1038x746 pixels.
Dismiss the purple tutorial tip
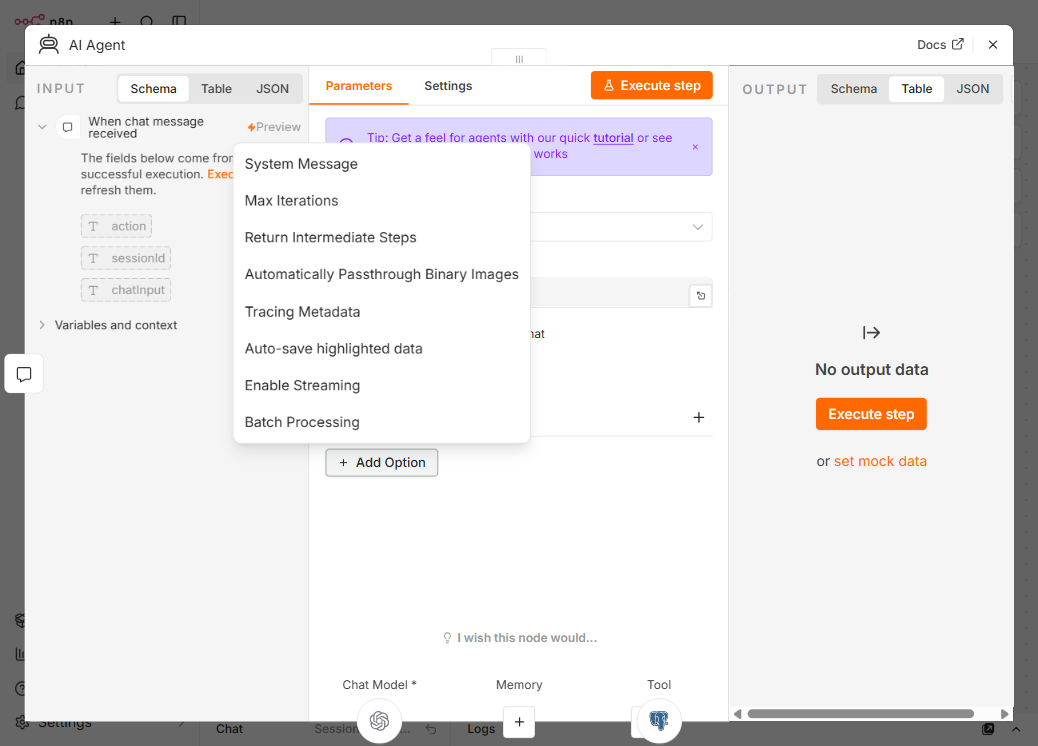tap(695, 147)
